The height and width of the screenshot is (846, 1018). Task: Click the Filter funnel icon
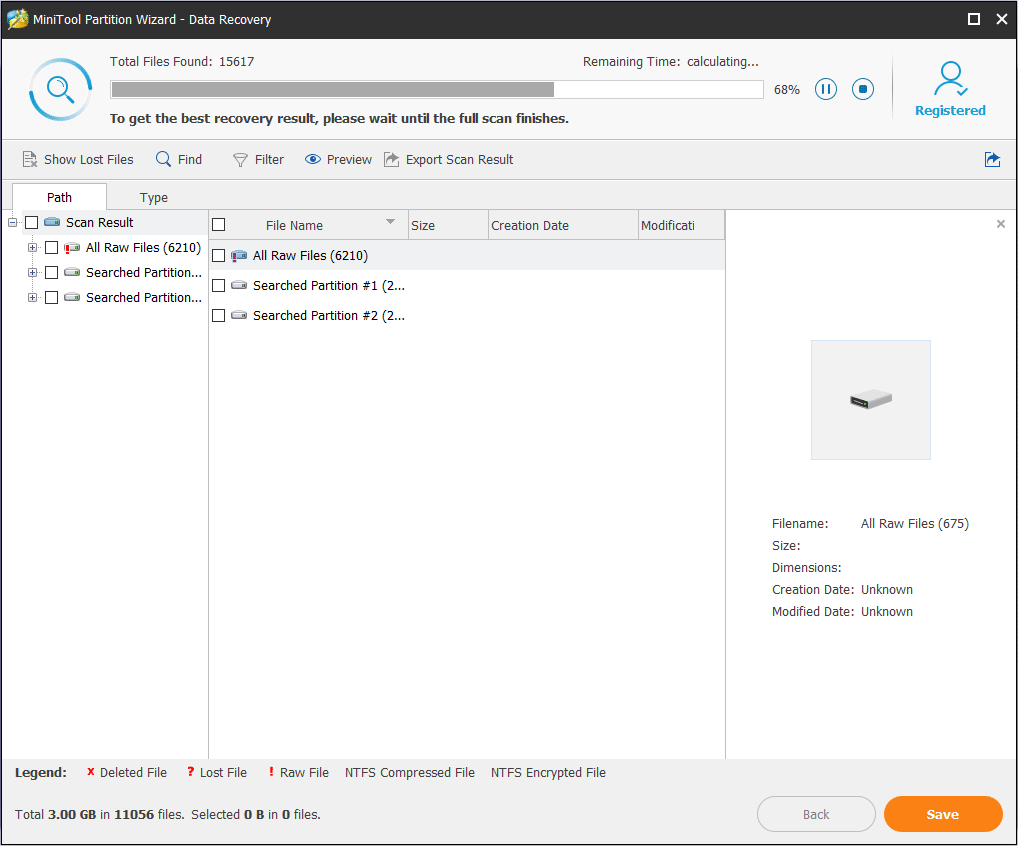click(x=240, y=160)
